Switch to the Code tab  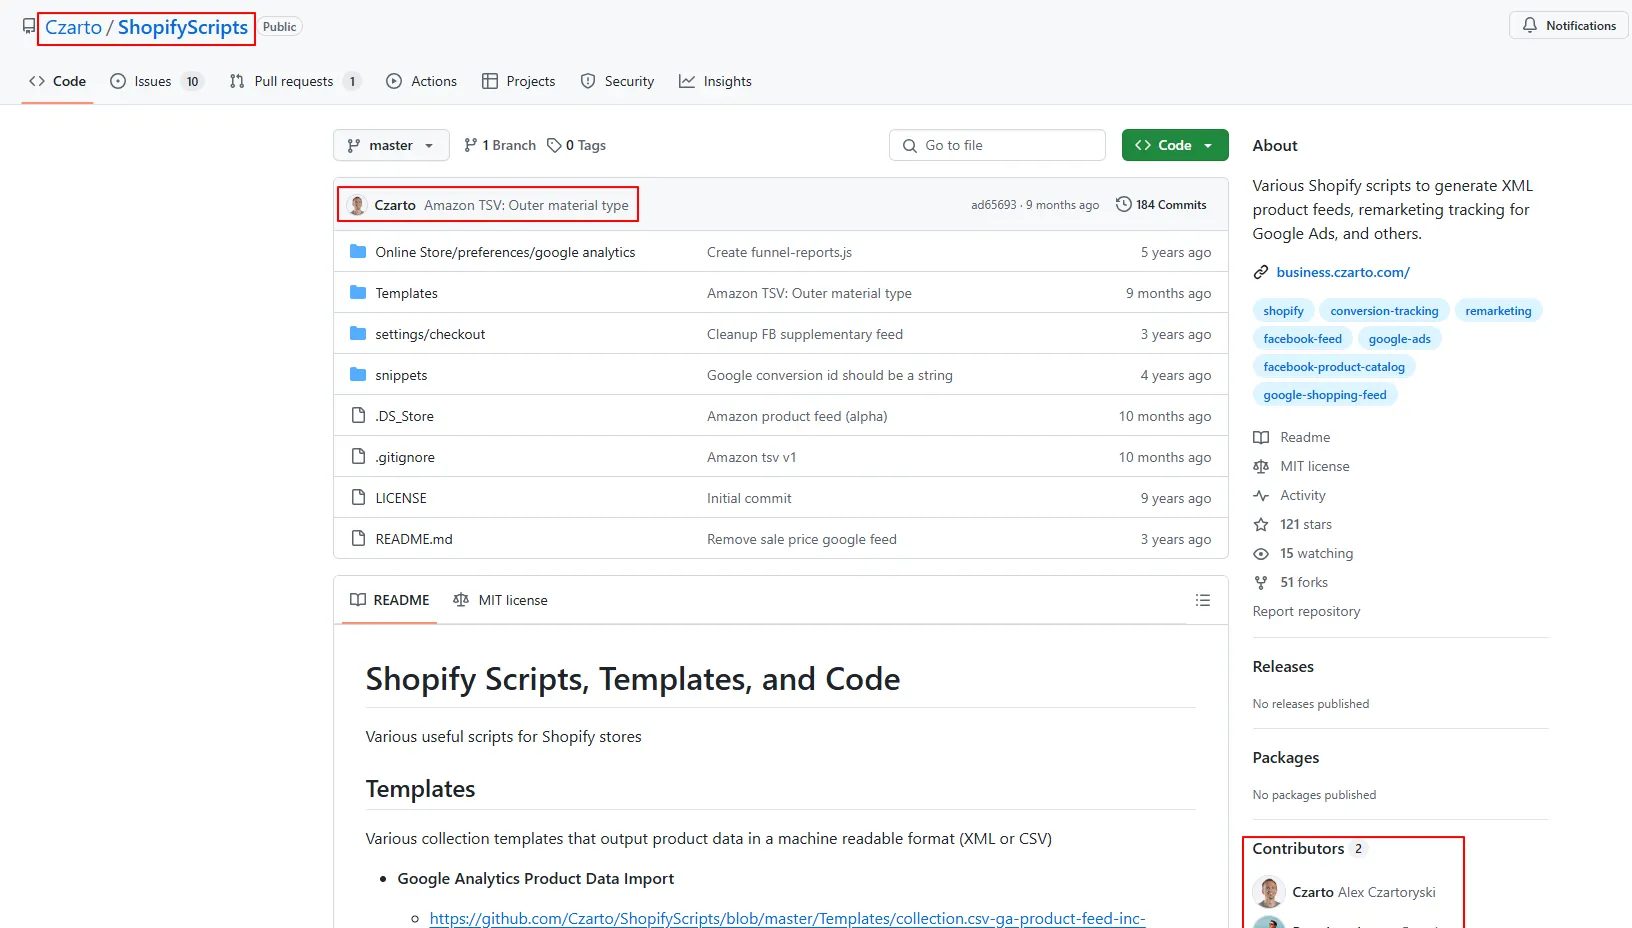click(58, 81)
